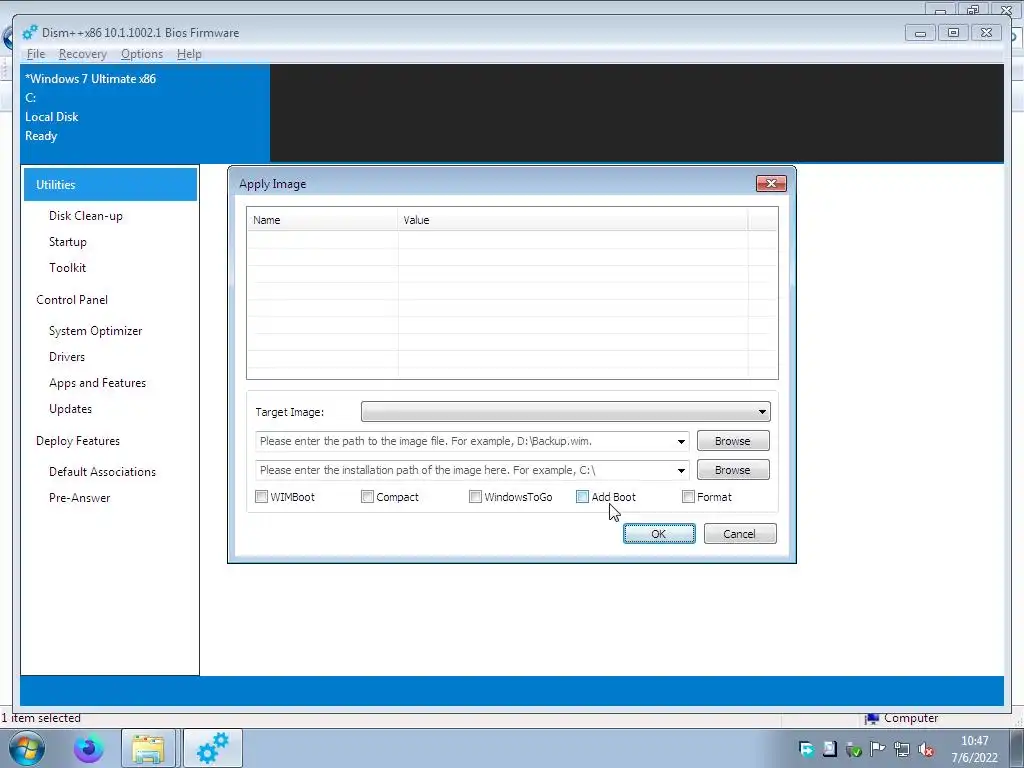Click the taskbar clock showing 10:47
Image resolution: width=1024 pixels, height=768 pixels.
coord(974,749)
